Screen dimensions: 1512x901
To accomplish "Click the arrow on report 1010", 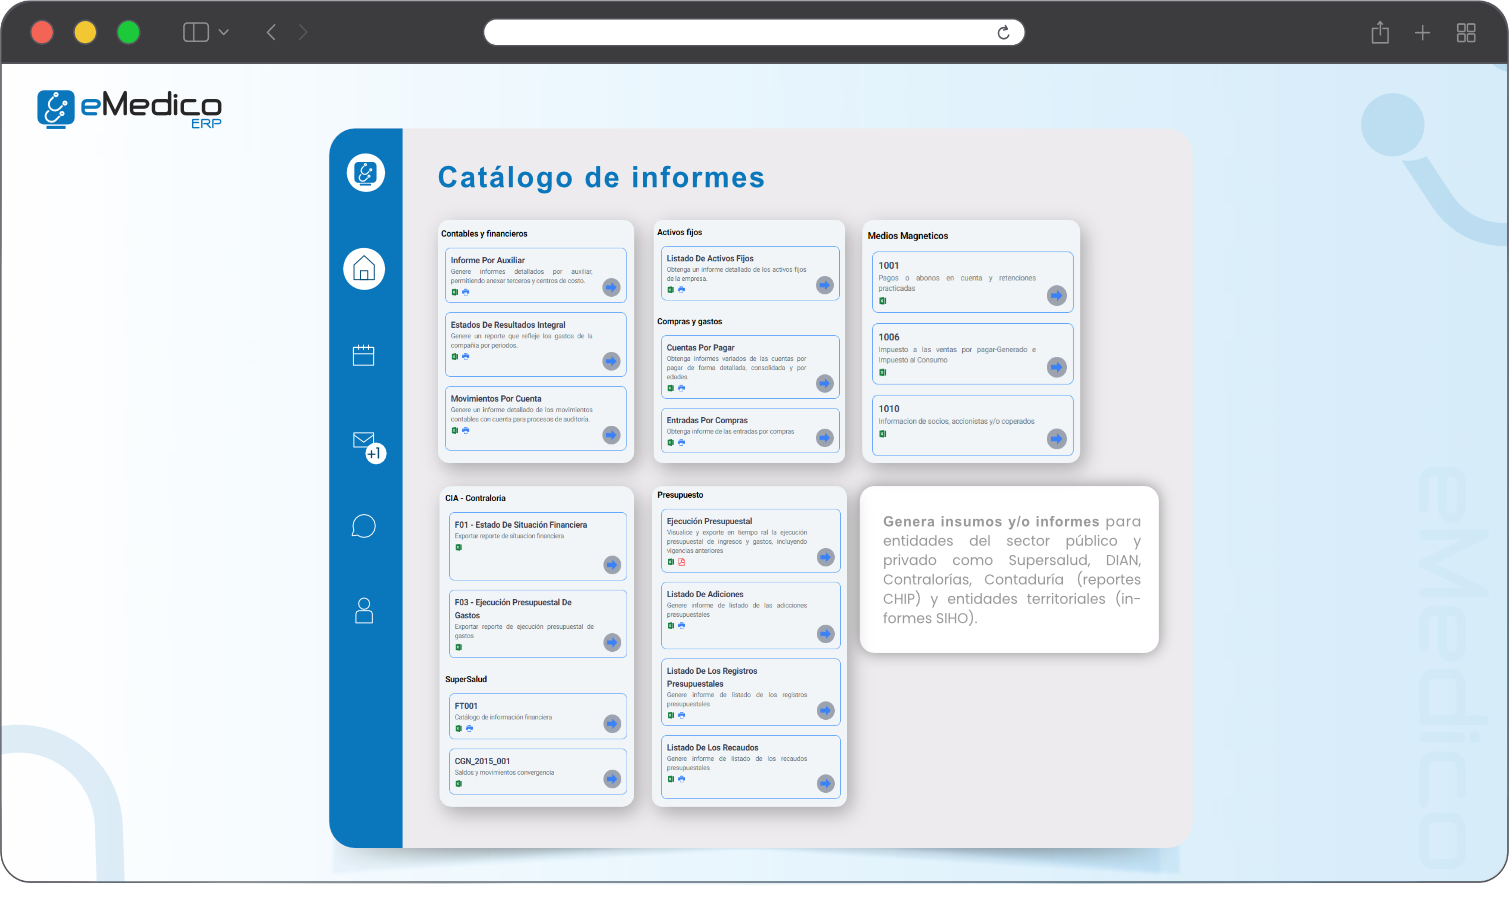I will [x=1057, y=439].
